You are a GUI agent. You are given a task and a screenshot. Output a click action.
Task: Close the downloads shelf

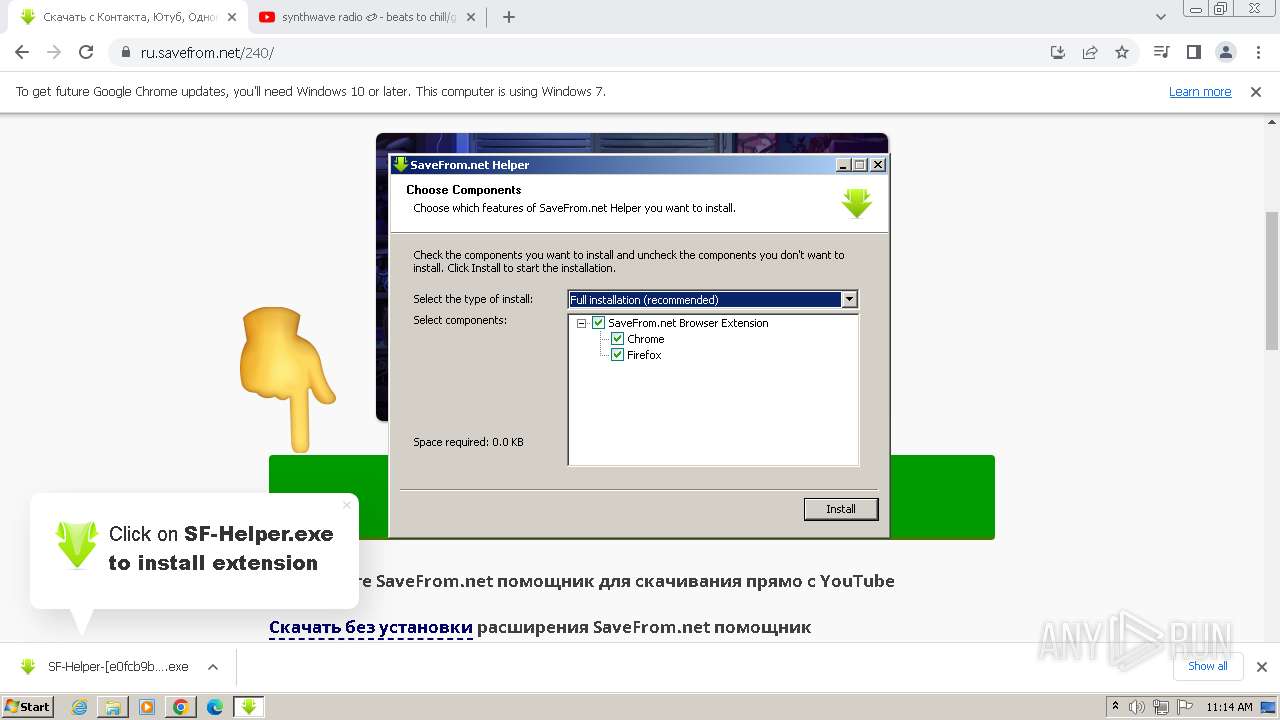(x=1262, y=667)
